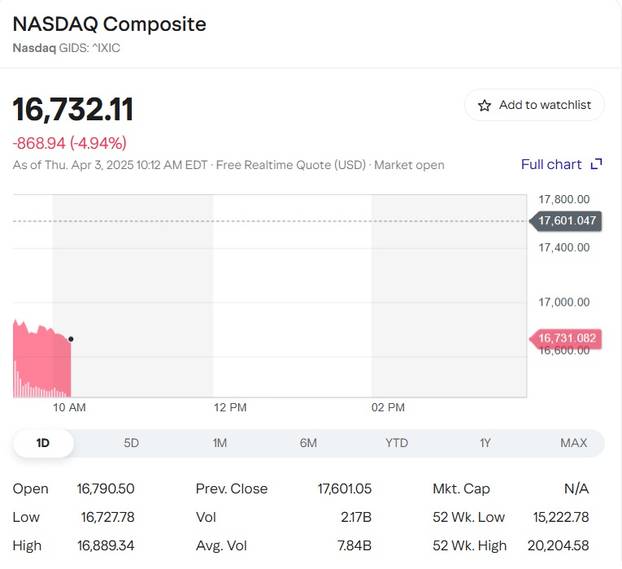
Task: Select the 6M chart range
Action: [308, 443]
